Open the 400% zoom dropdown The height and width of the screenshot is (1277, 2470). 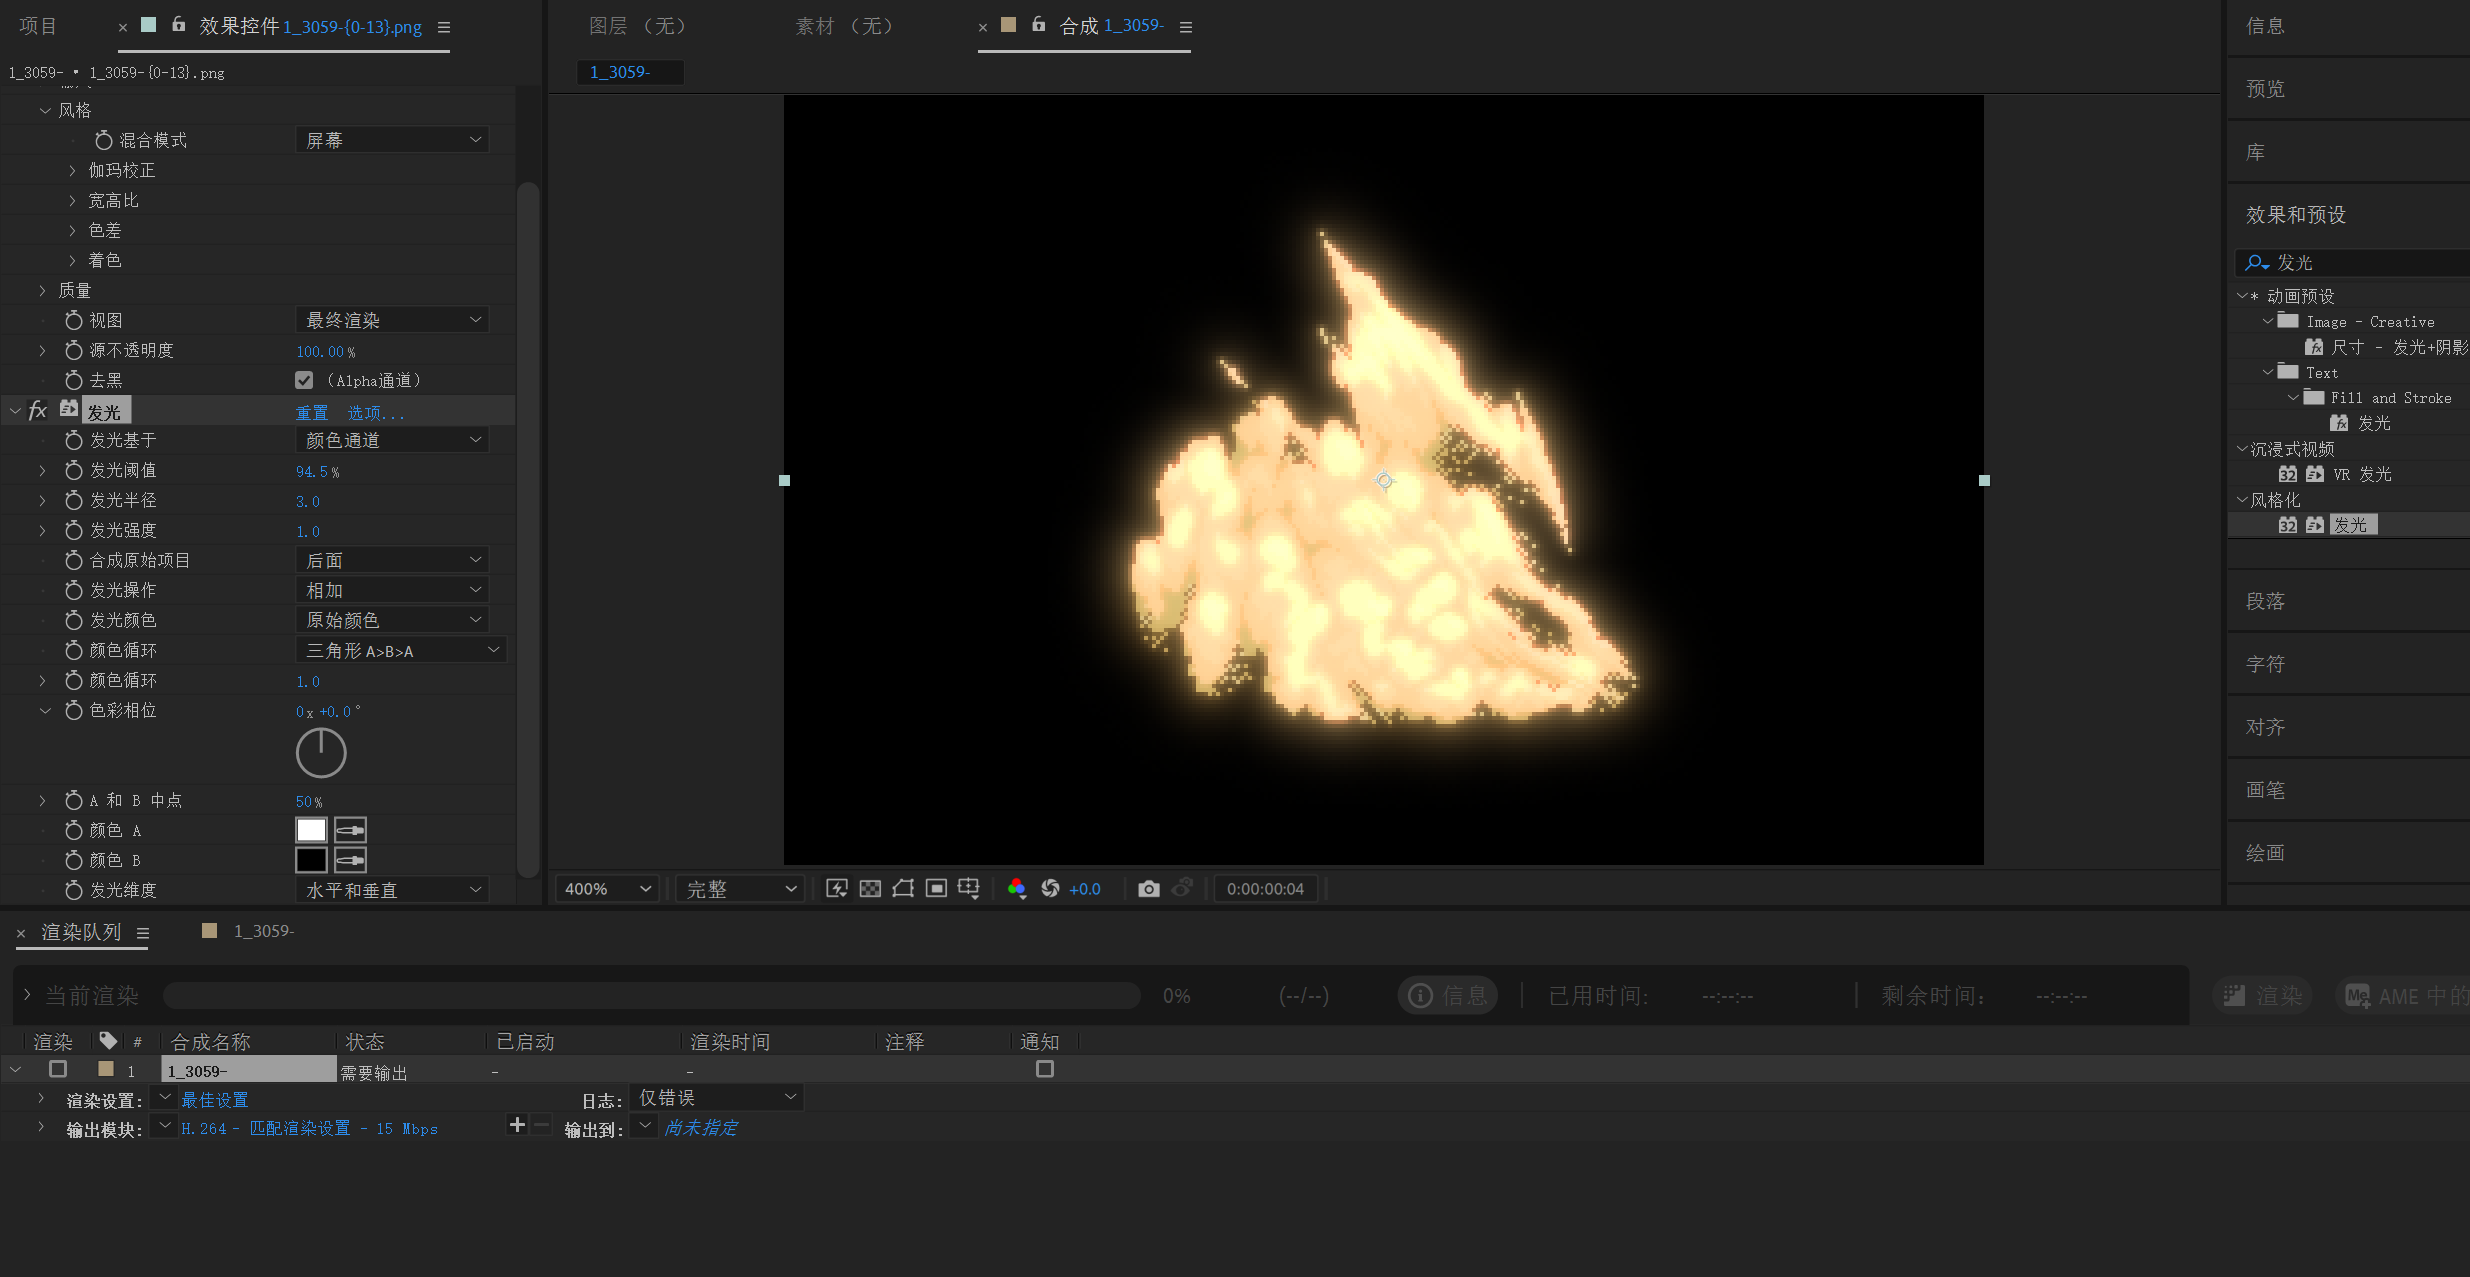pyautogui.click(x=607, y=889)
